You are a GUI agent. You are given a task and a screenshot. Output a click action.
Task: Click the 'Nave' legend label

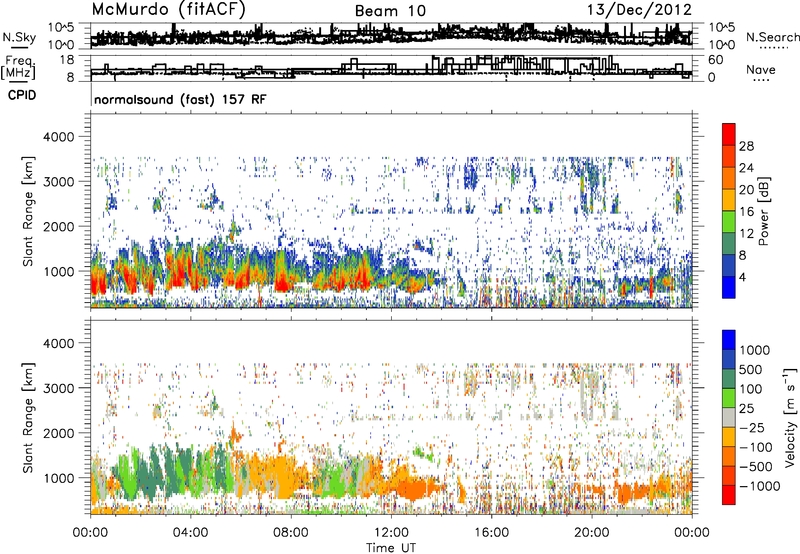pos(761,70)
